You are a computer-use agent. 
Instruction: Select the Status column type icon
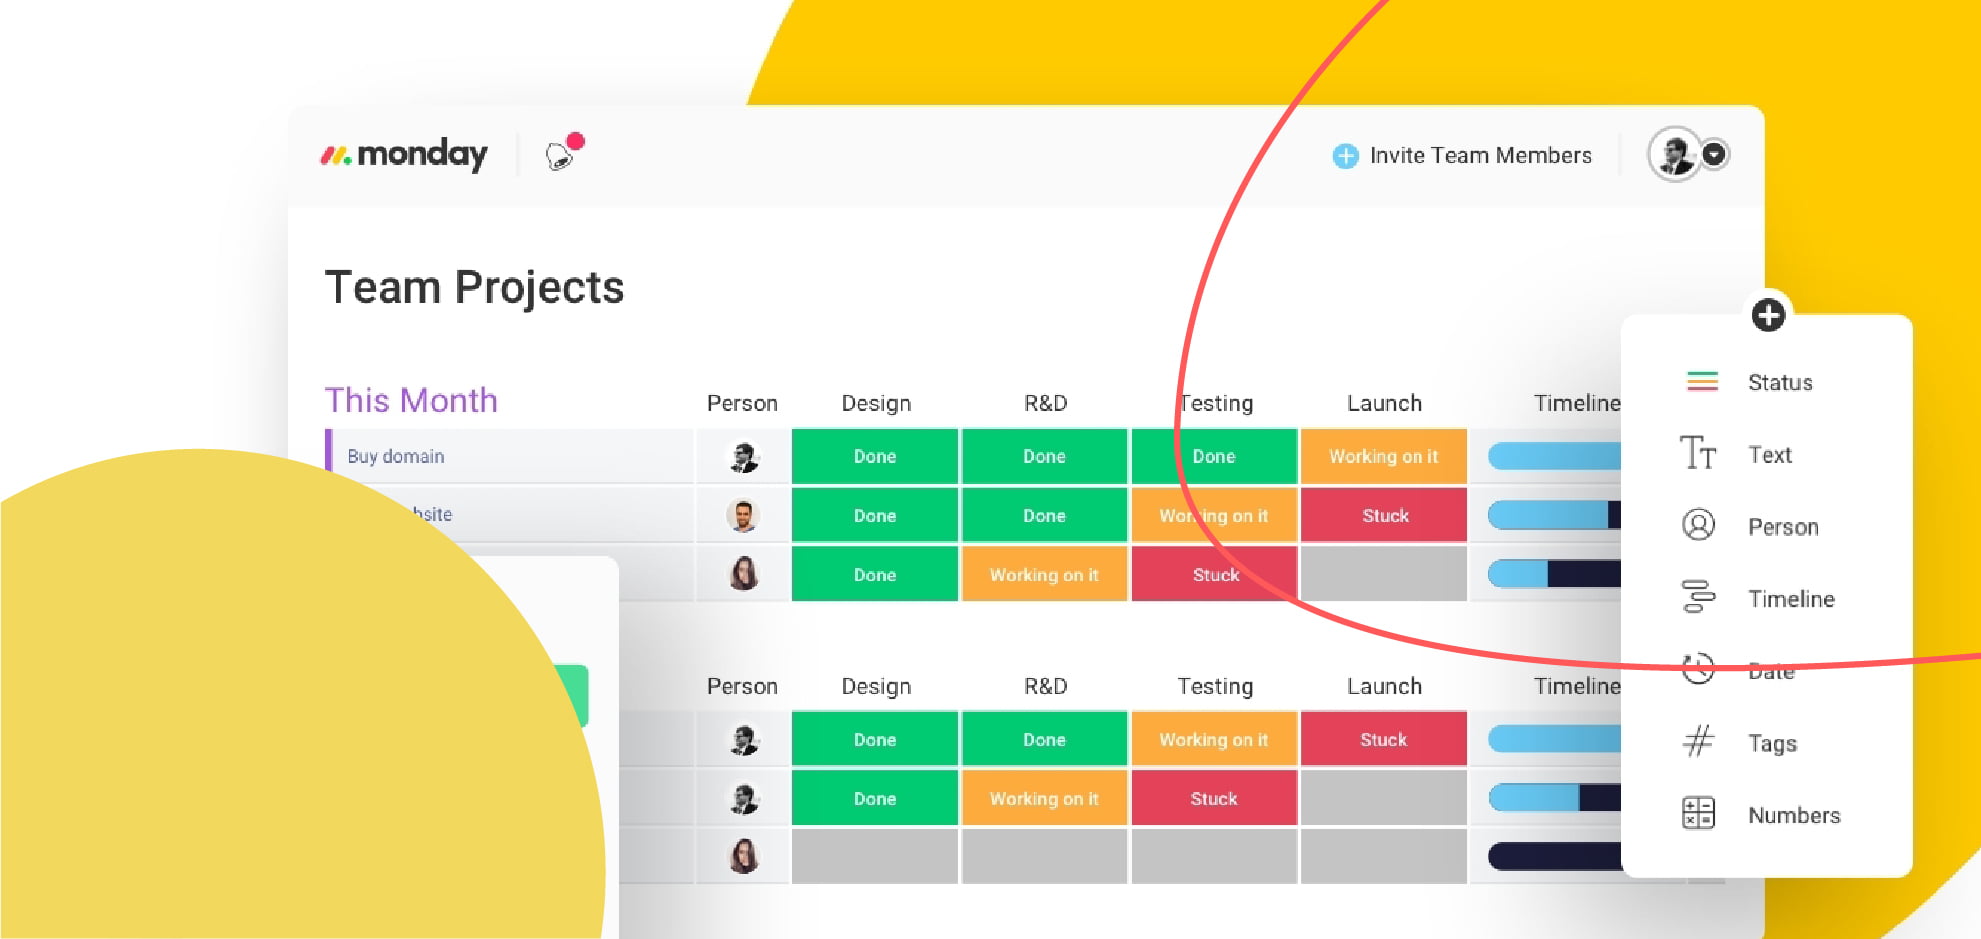pyautogui.click(x=1701, y=382)
